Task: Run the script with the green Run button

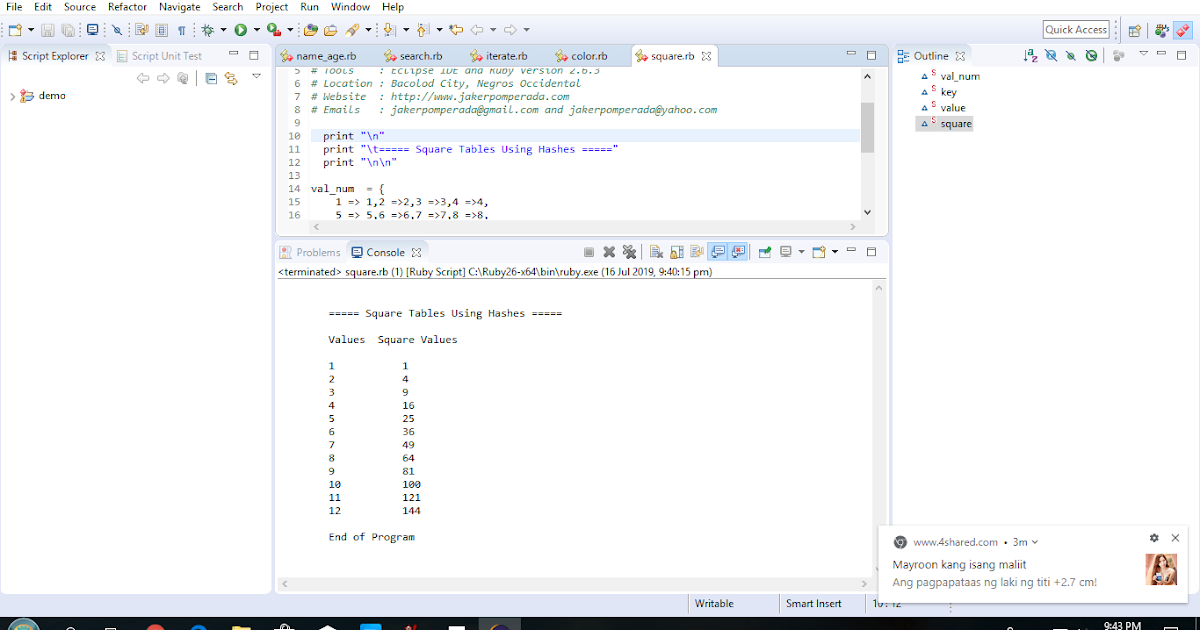Action: tap(240, 29)
